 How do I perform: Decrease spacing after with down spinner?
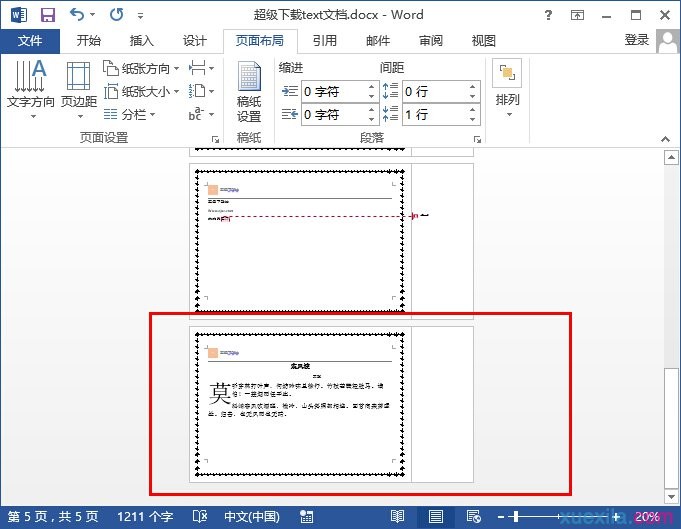pyautogui.click(x=473, y=119)
